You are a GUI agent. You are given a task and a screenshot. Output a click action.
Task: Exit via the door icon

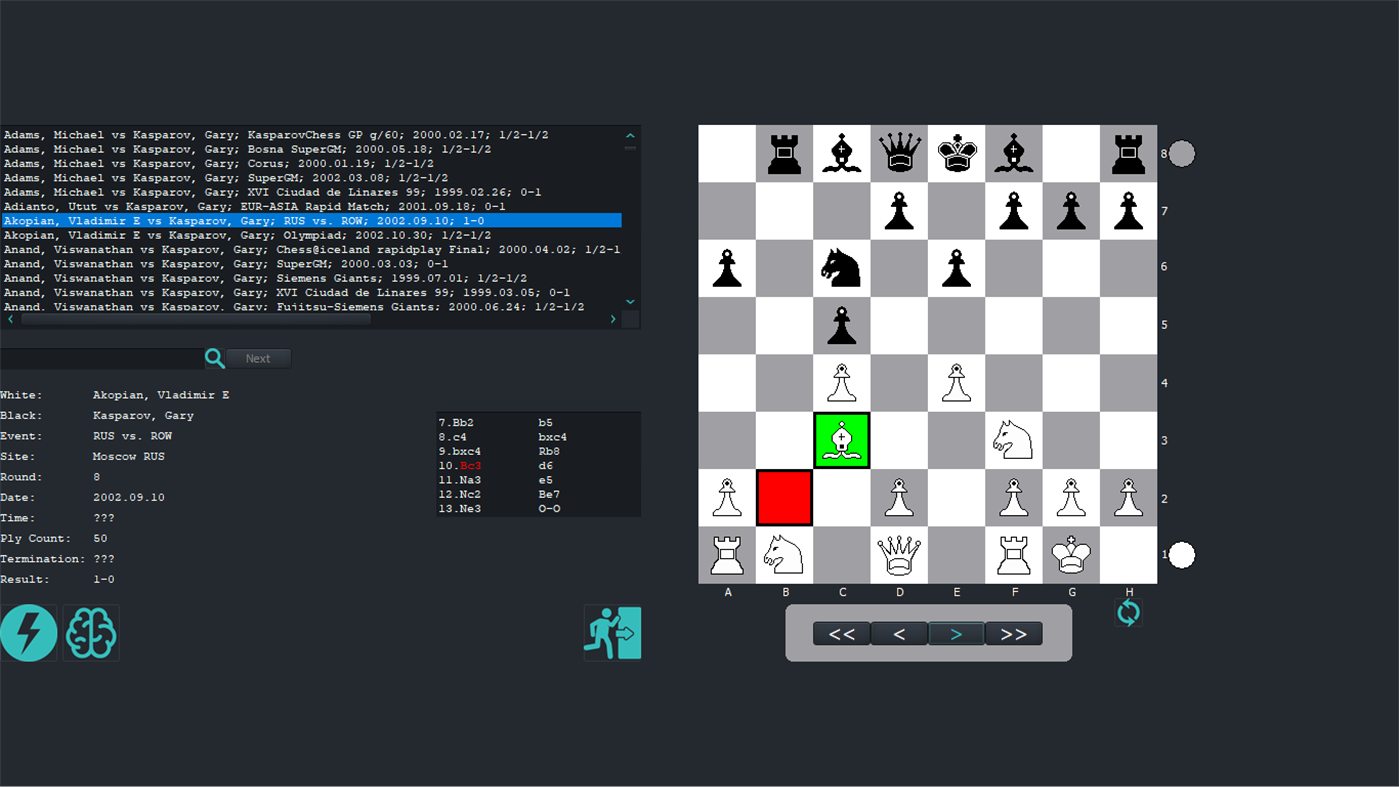coord(612,633)
